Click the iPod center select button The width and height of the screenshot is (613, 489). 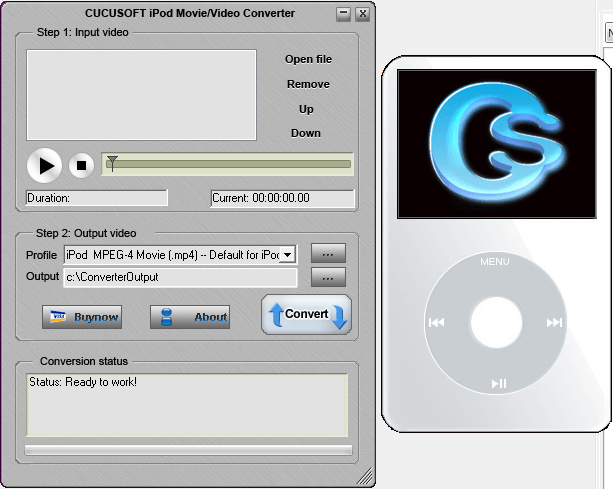pyautogui.click(x=496, y=322)
